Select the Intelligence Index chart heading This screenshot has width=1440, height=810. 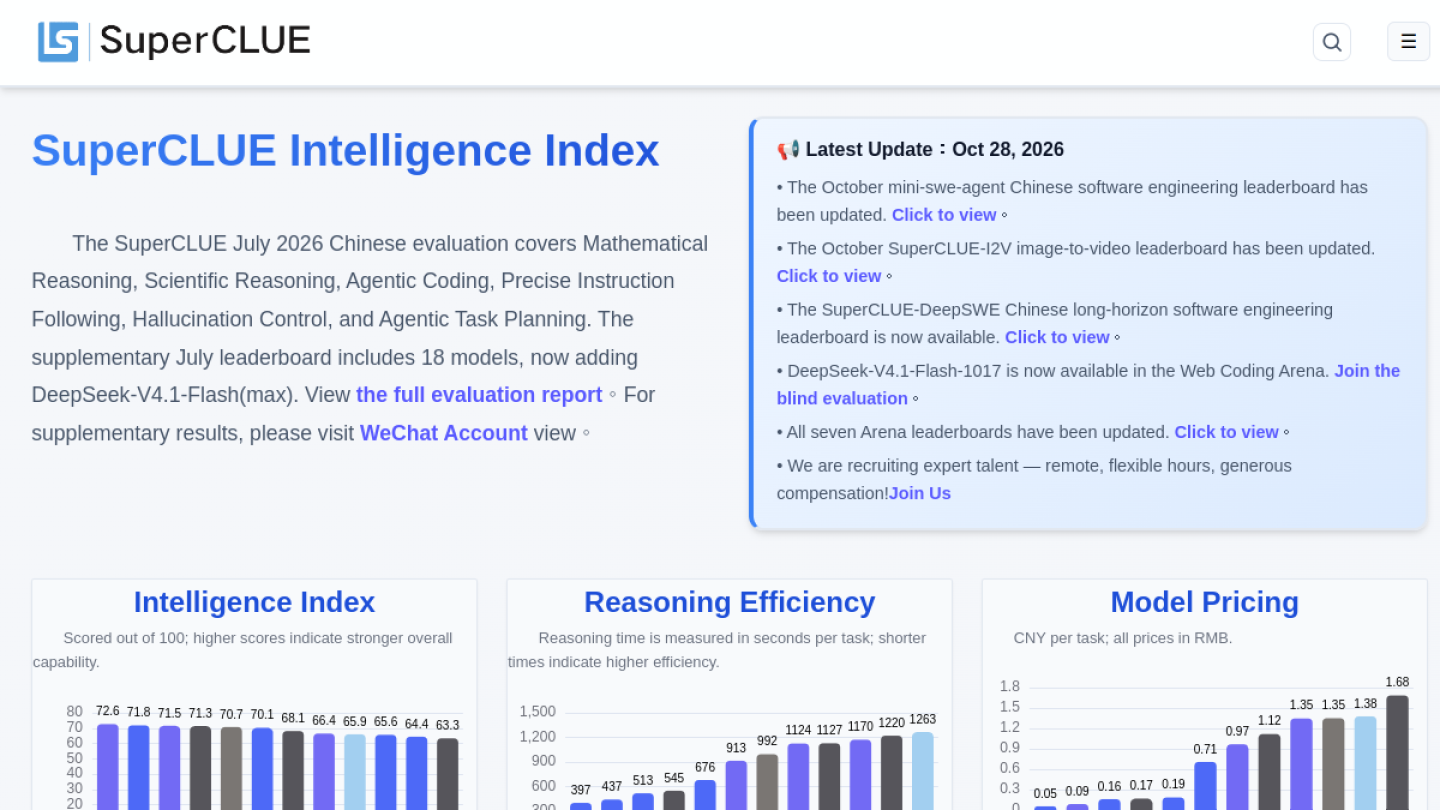tap(254, 602)
